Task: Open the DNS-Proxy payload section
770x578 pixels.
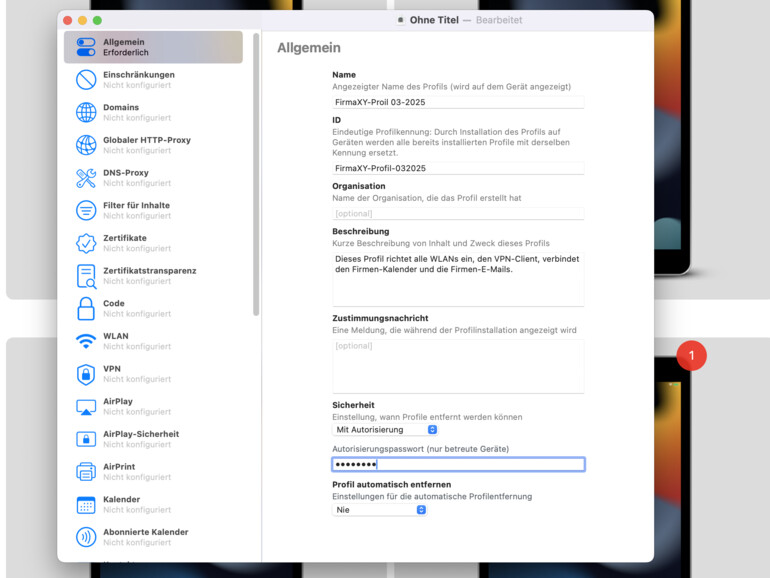Action: pos(153,178)
